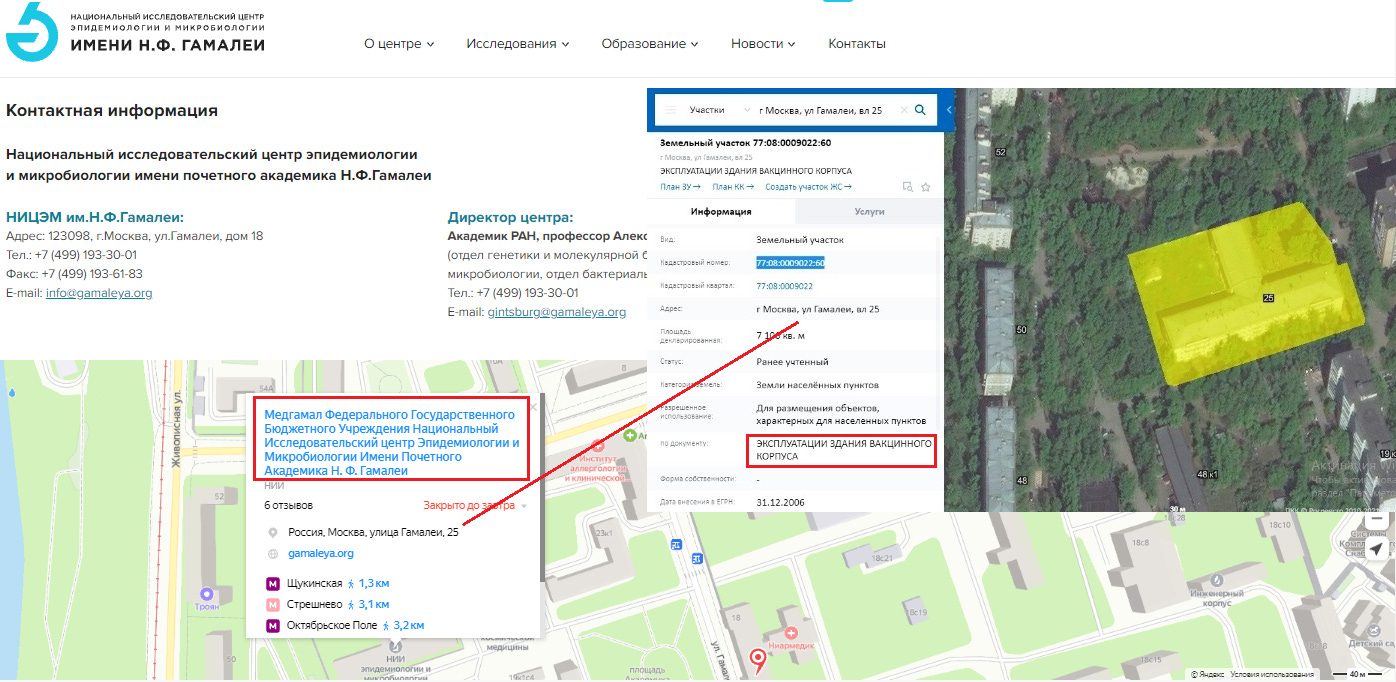The image size is (1396, 682).
Task: Click the gintsburg@gamaleya.org email link
Action: [557, 312]
